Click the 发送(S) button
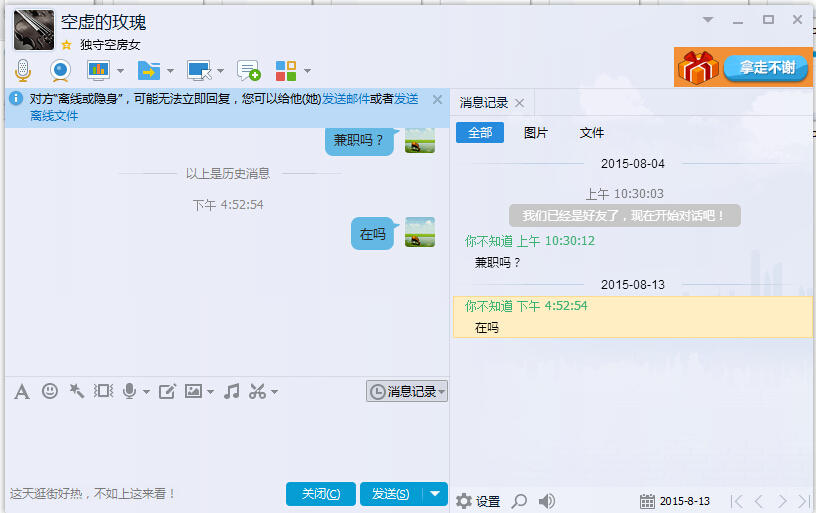The image size is (816, 513). [x=391, y=494]
